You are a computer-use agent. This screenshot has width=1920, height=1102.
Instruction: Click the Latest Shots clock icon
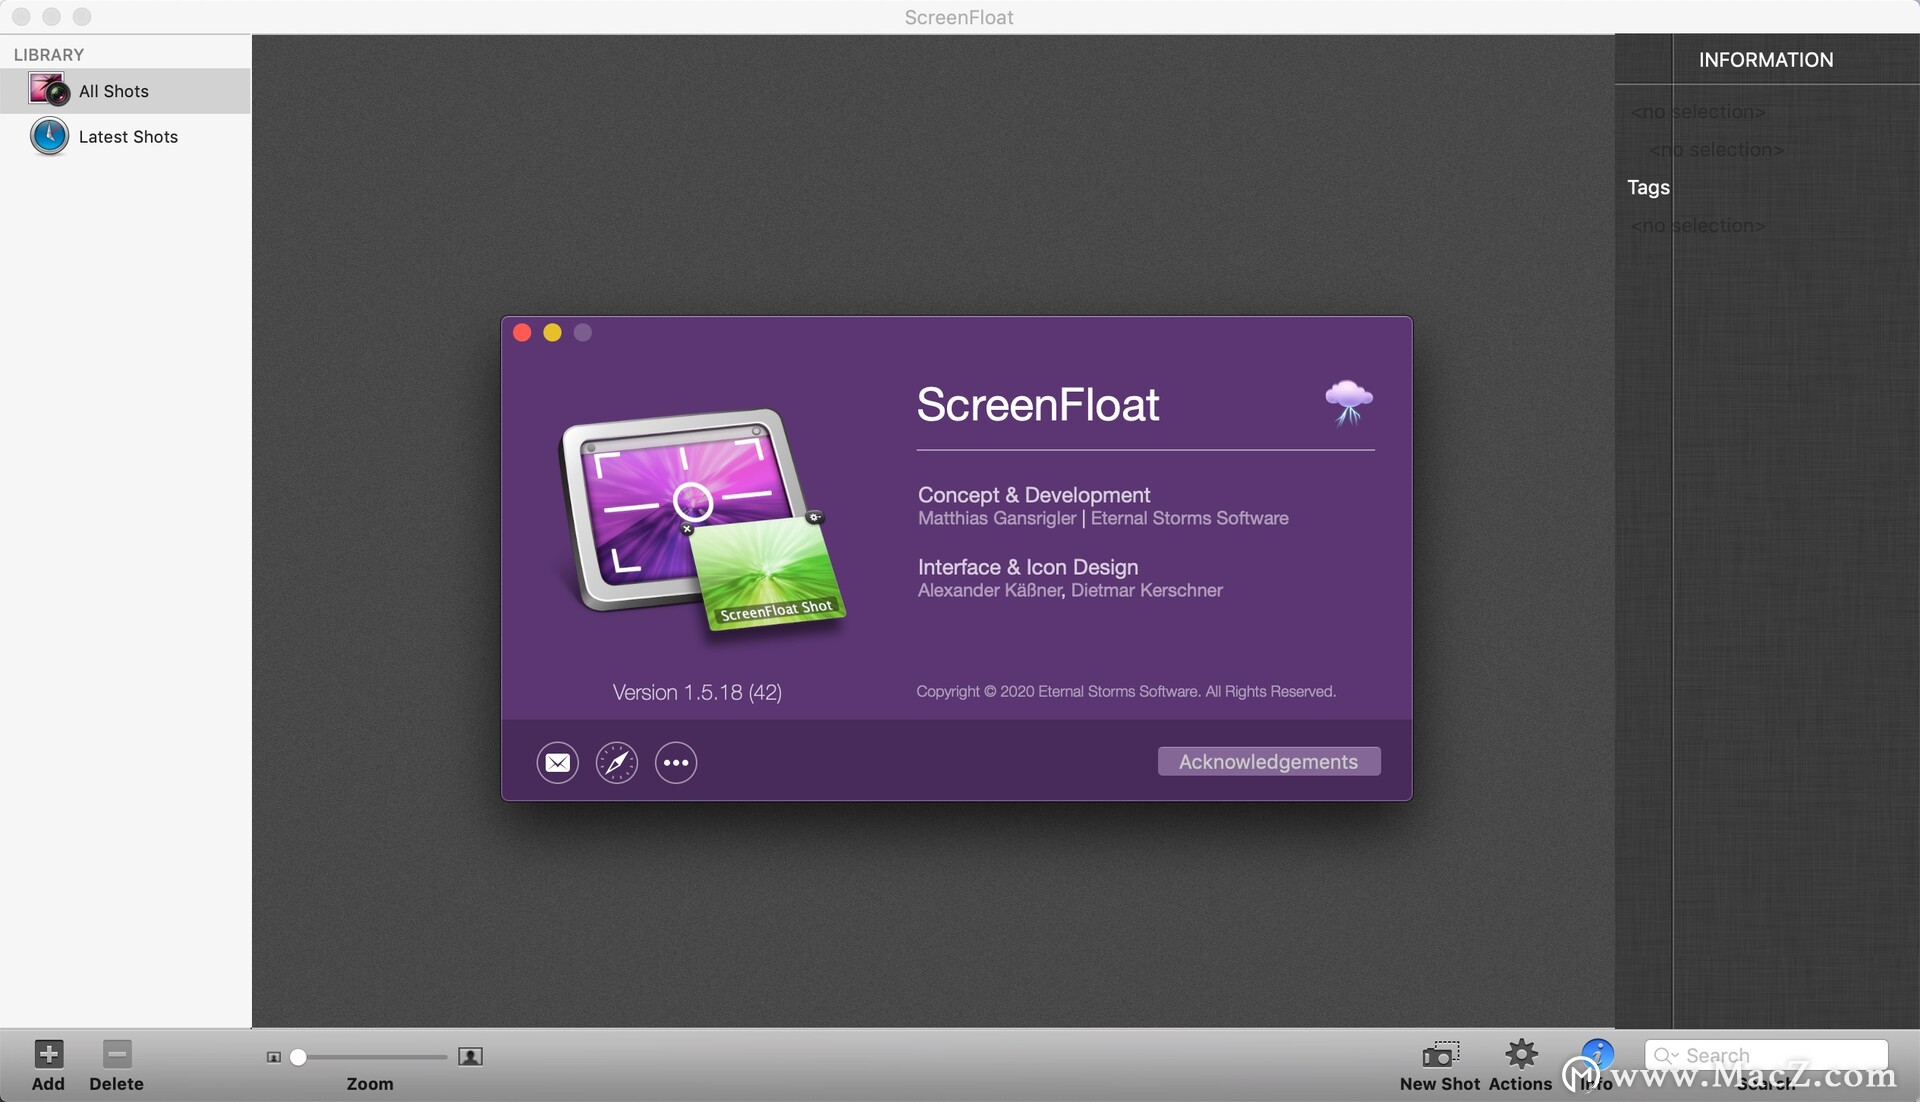tap(49, 136)
